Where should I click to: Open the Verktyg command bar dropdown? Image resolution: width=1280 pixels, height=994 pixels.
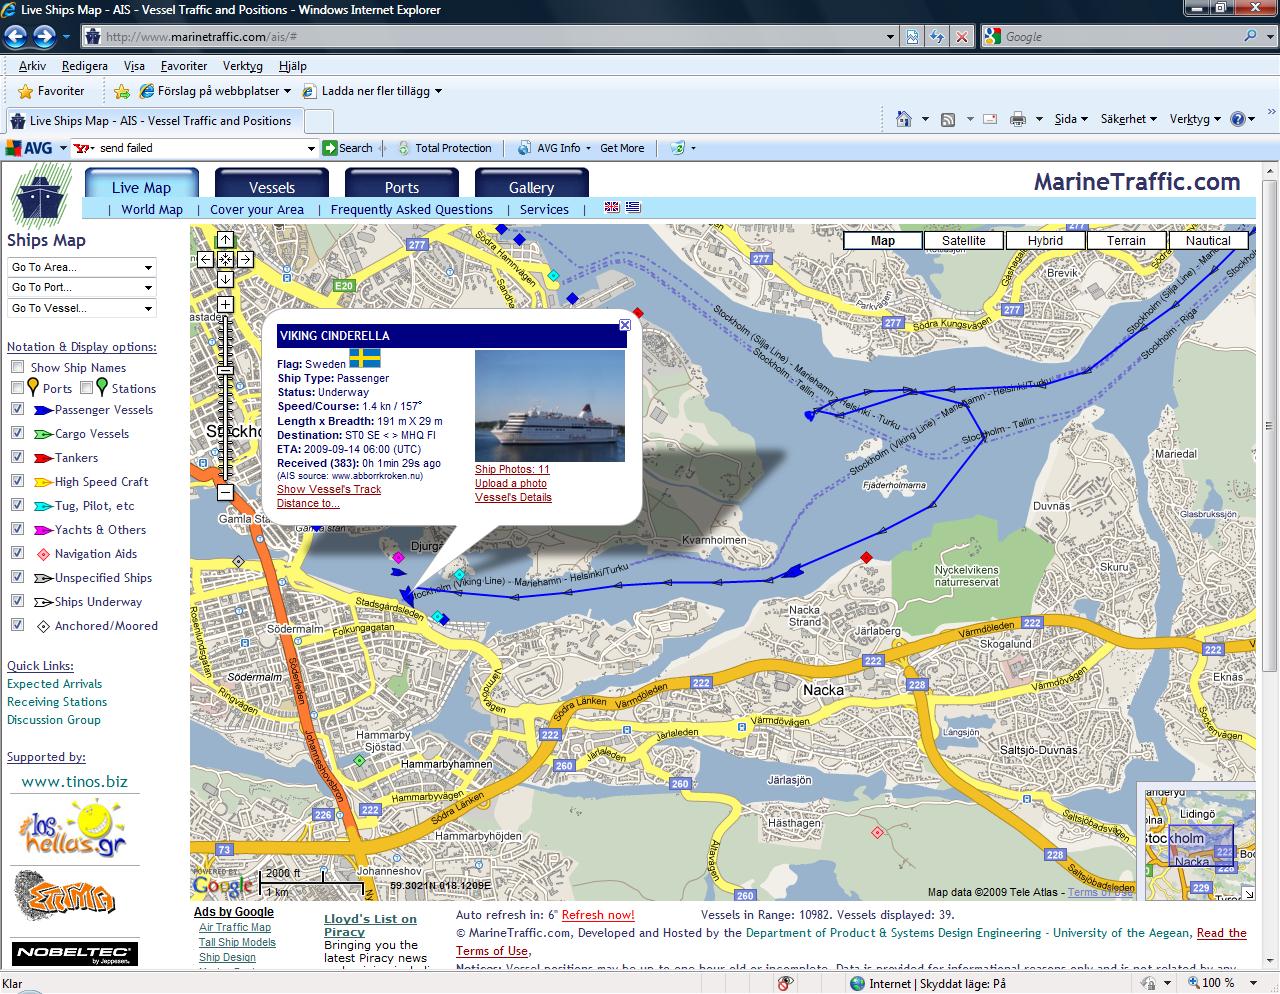coord(1195,119)
